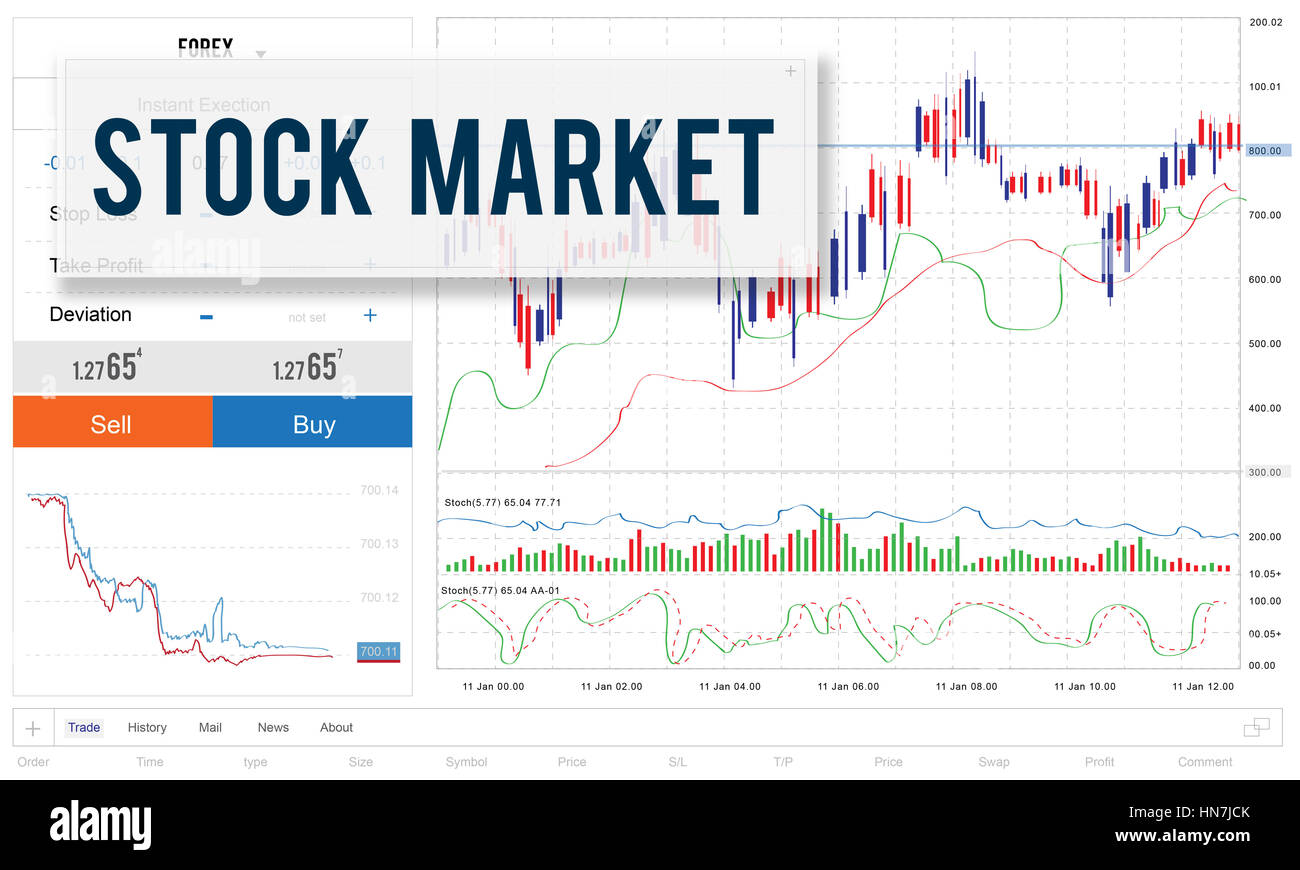The width and height of the screenshot is (1300, 870).
Task: Click the 11 Jan 00.00 time axis label
Action: point(493,686)
